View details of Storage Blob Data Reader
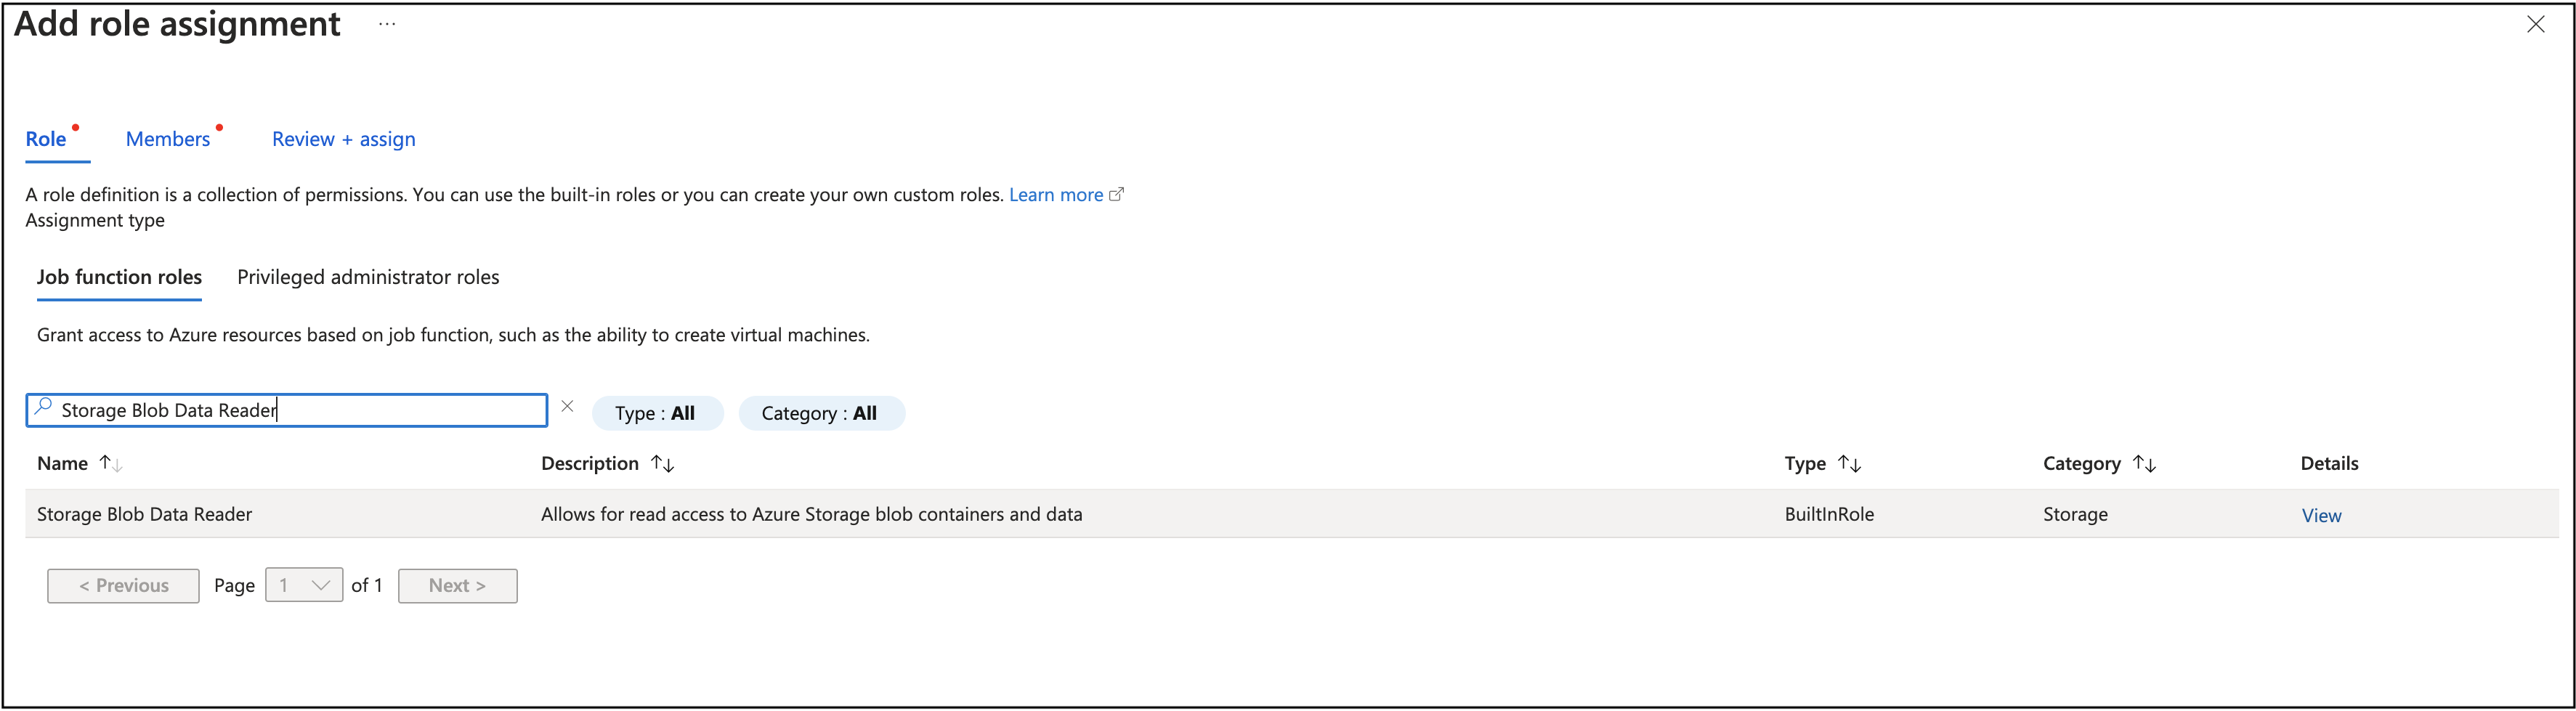Viewport: 2576px width, 711px height. click(x=2321, y=514)
